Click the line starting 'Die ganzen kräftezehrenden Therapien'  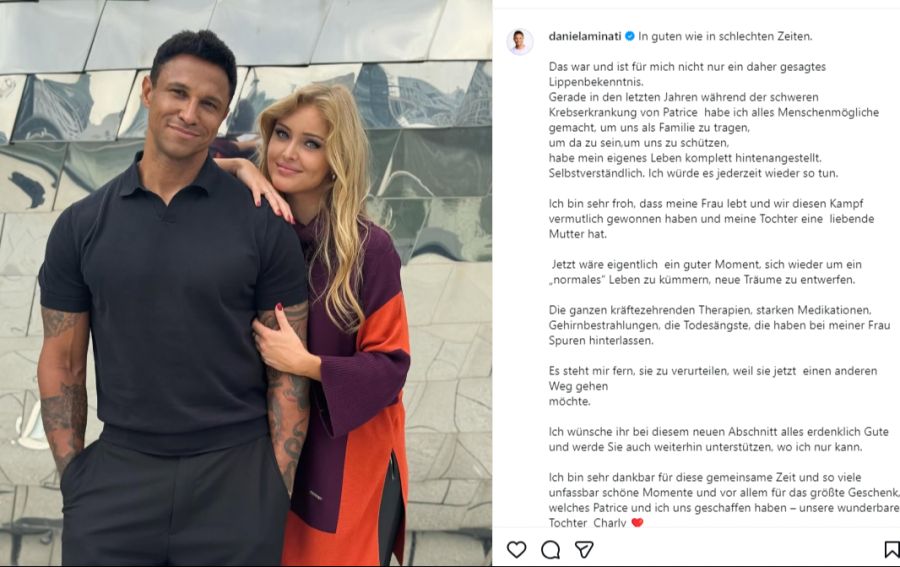(x=709, y=310)
